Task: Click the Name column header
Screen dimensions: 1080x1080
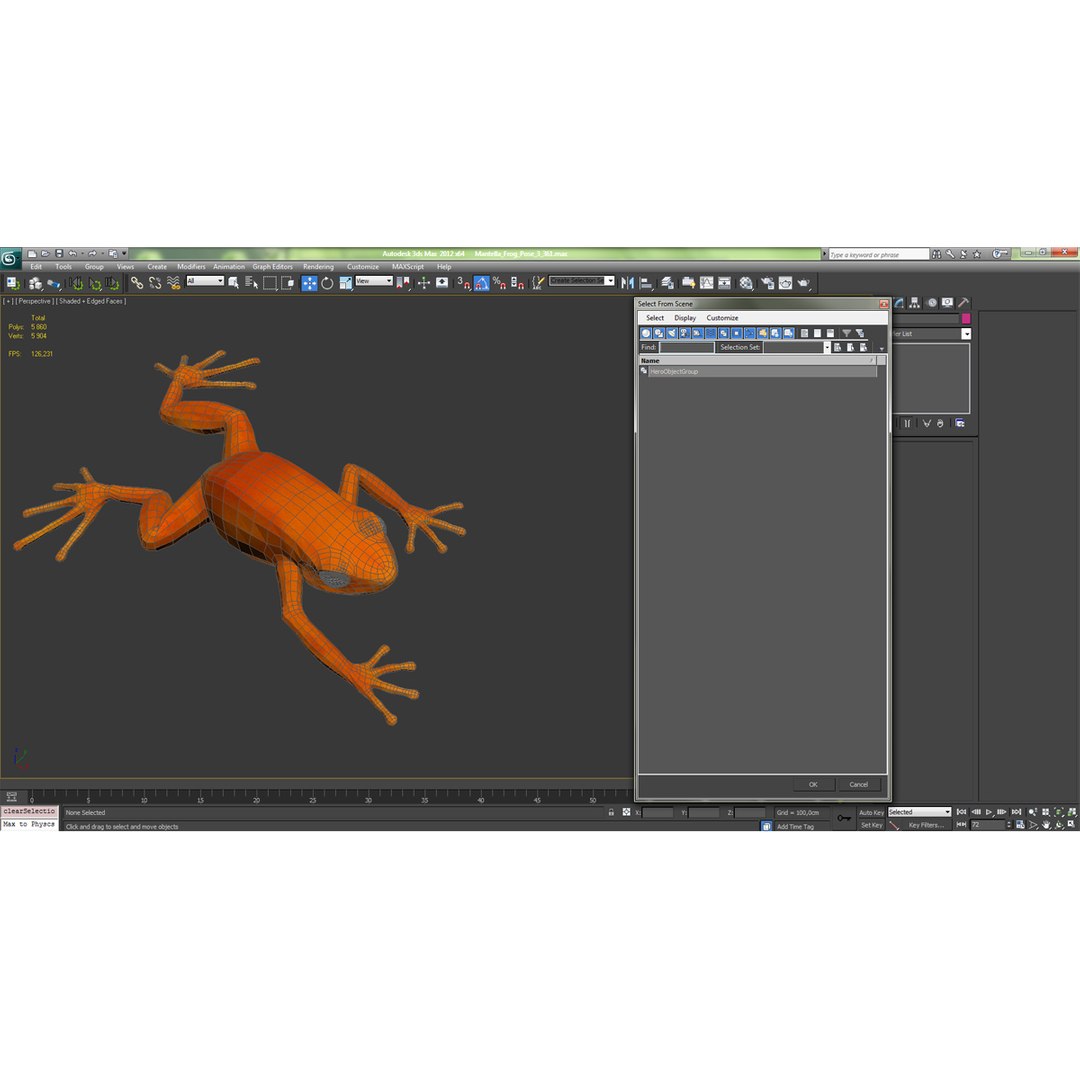Action: click(x=757, y=361)
